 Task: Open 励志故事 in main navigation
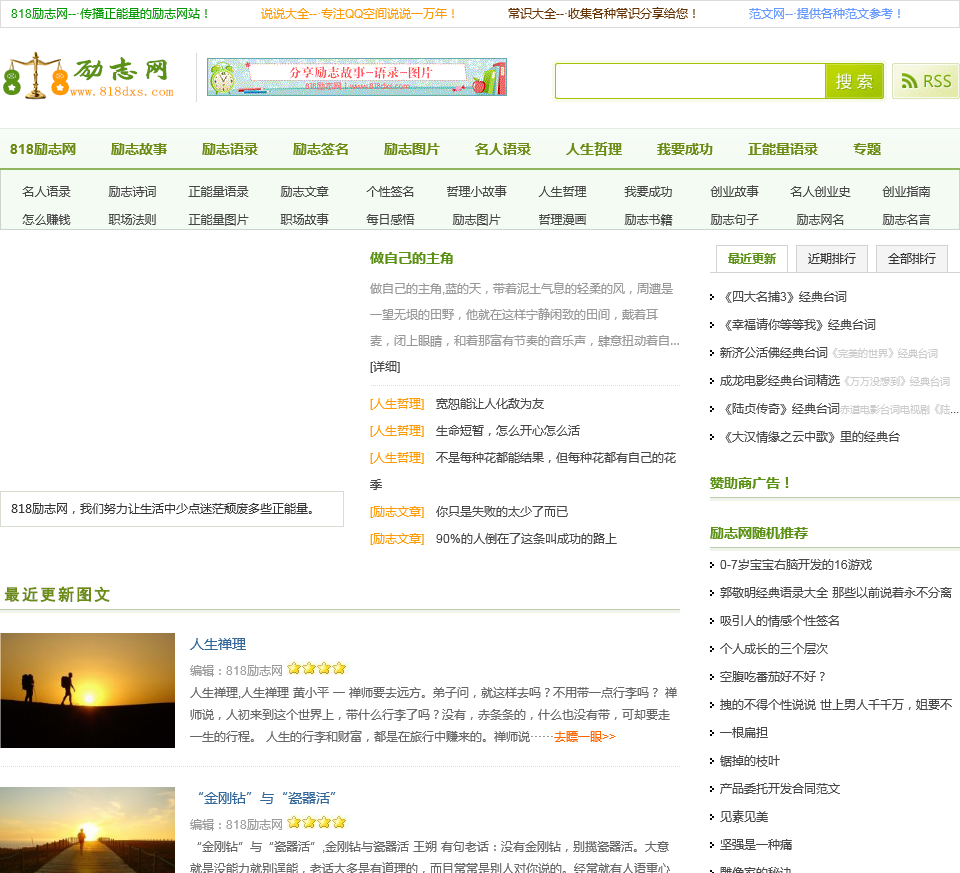[139, 149]
